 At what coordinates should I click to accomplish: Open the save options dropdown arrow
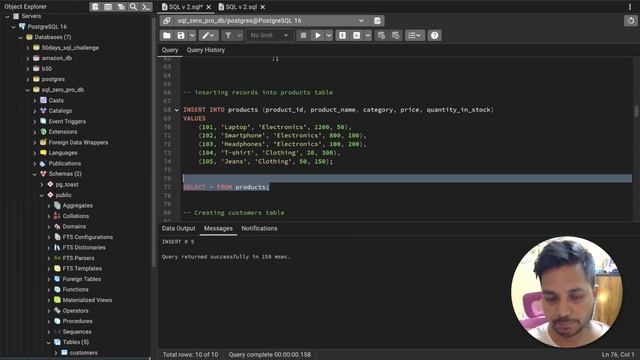coord(192,36)
